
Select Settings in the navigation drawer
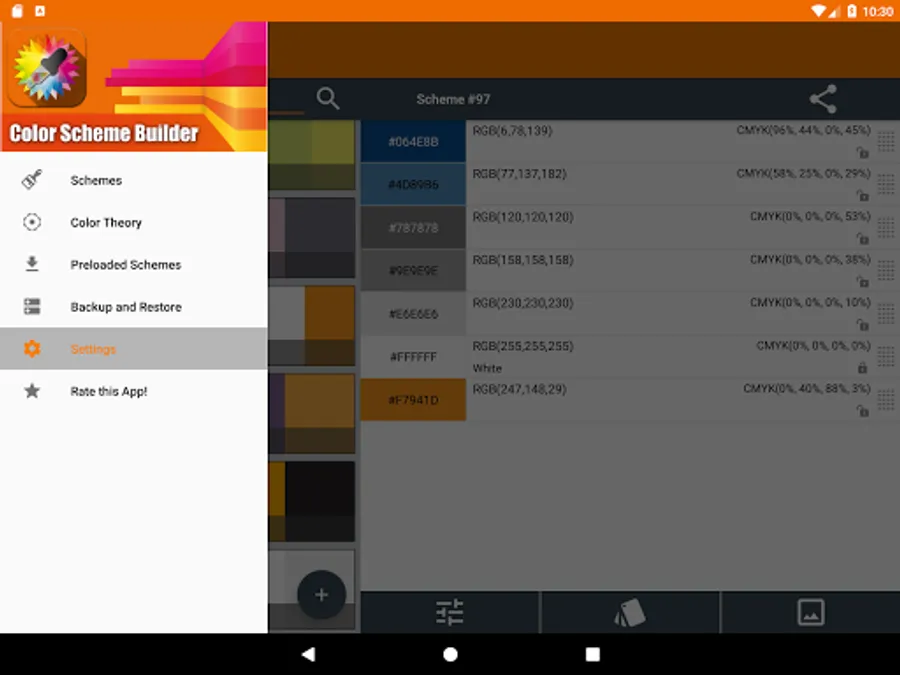click(95, 349)
